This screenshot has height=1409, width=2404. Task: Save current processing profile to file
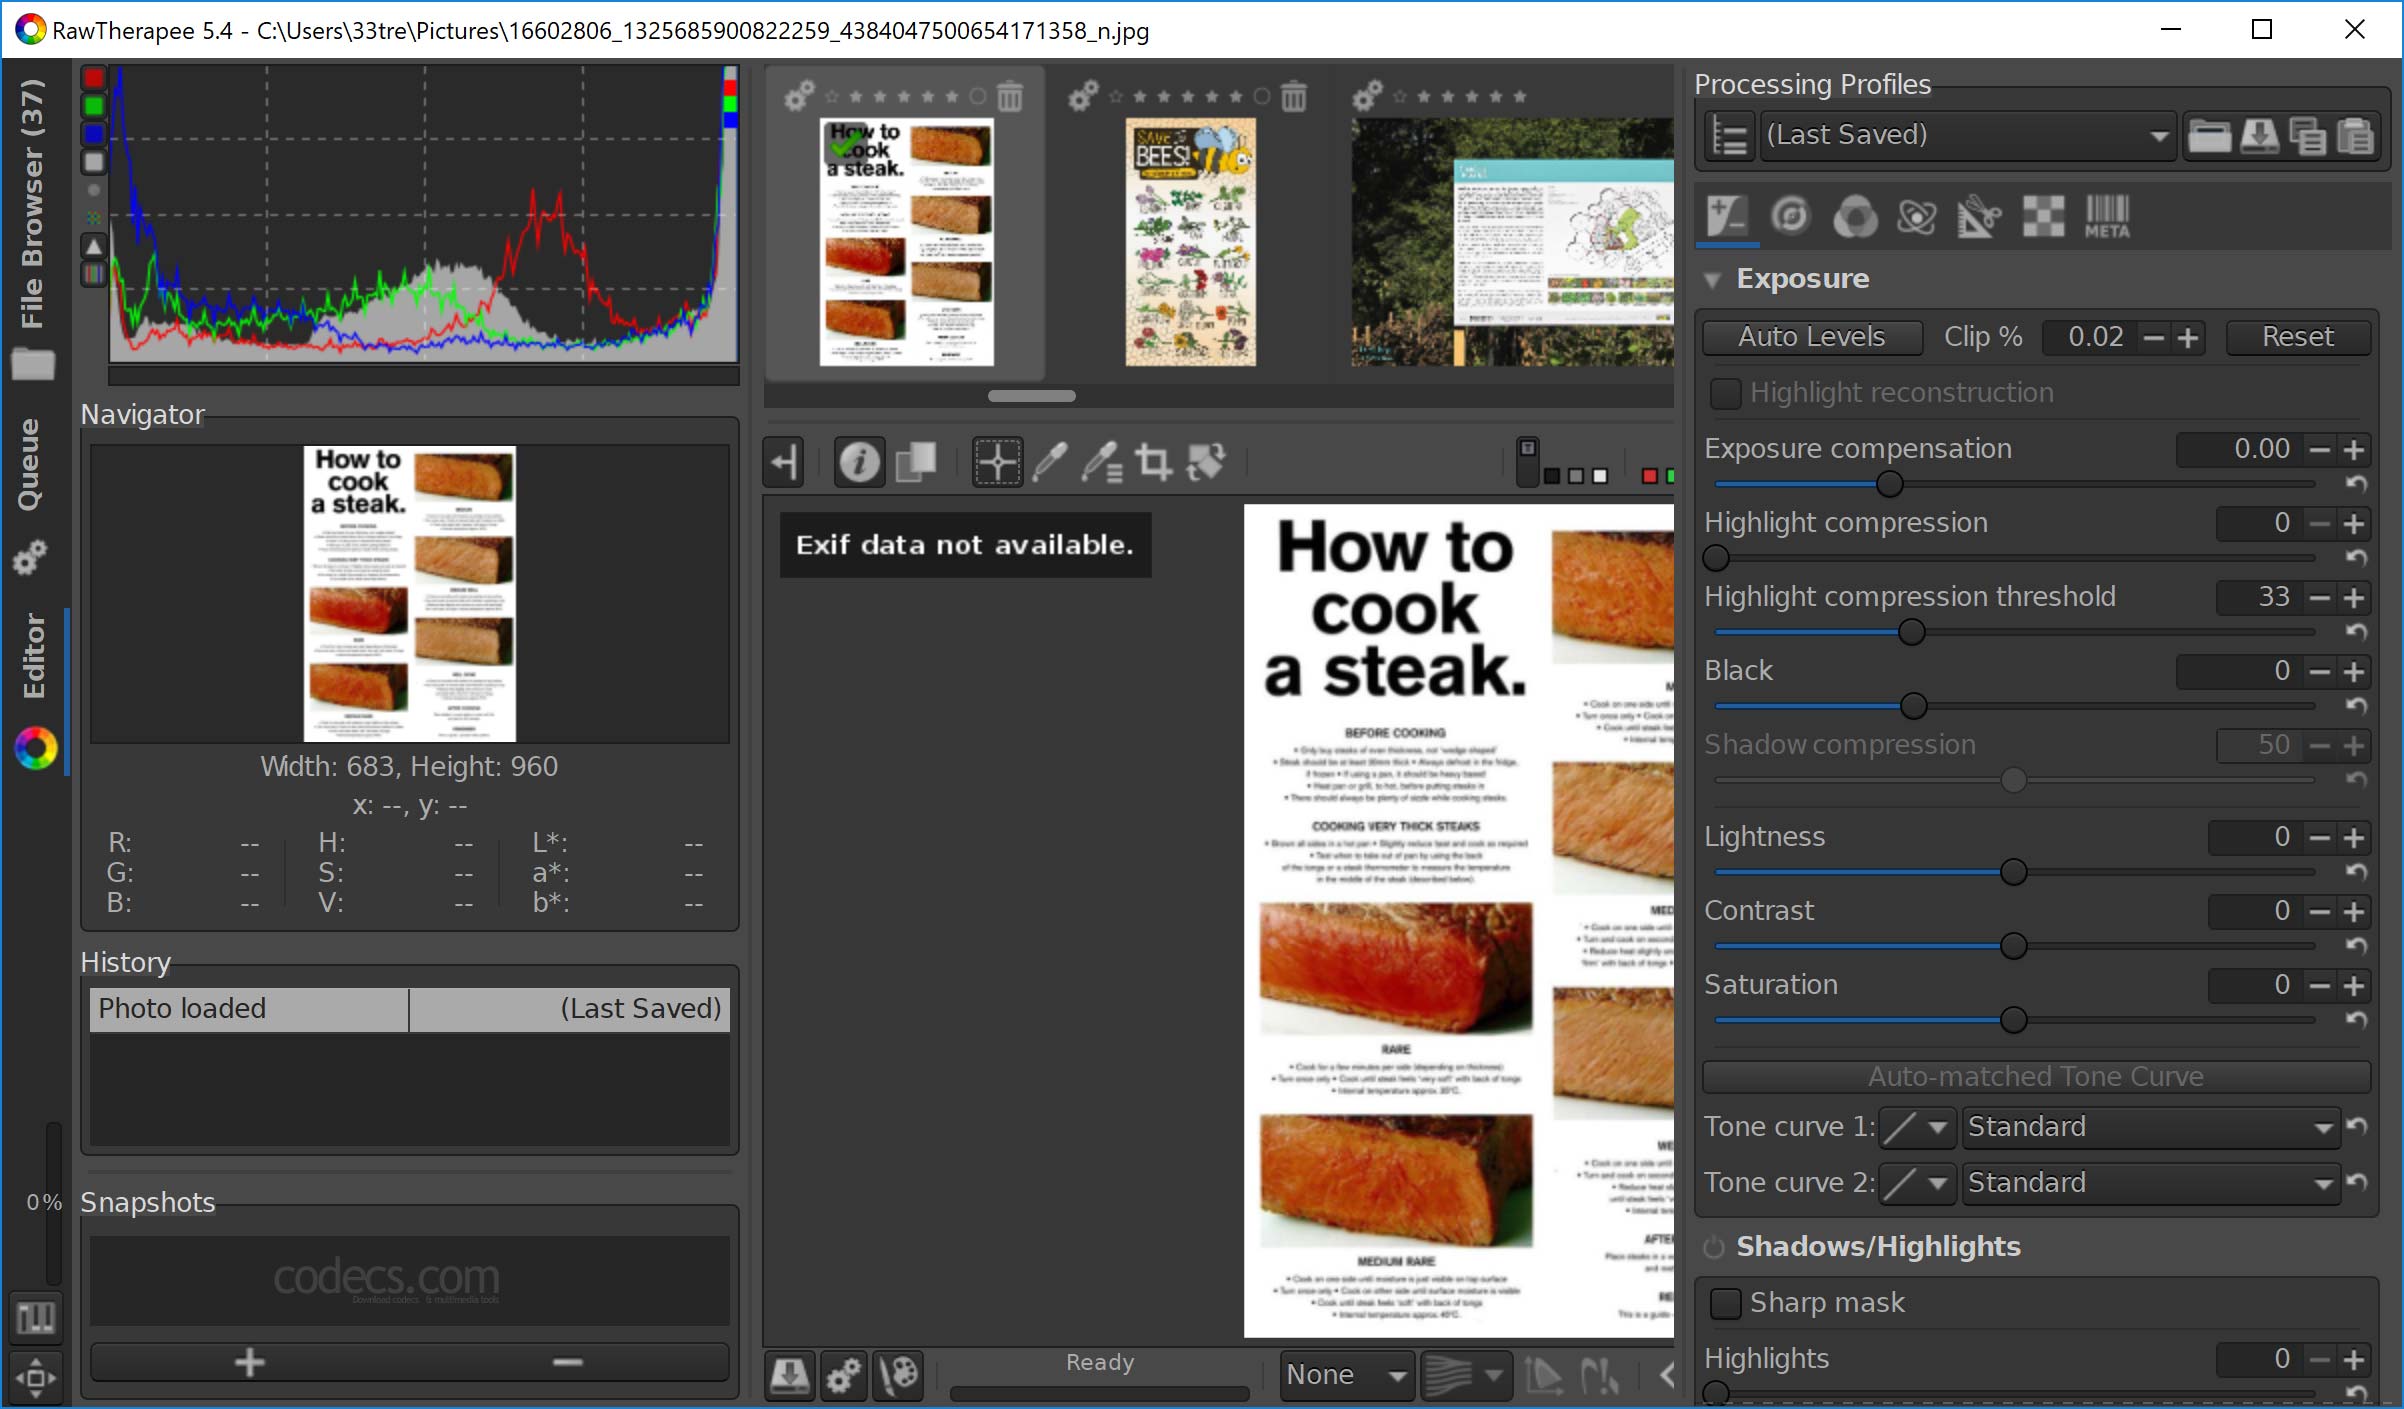click(2259, 135)
